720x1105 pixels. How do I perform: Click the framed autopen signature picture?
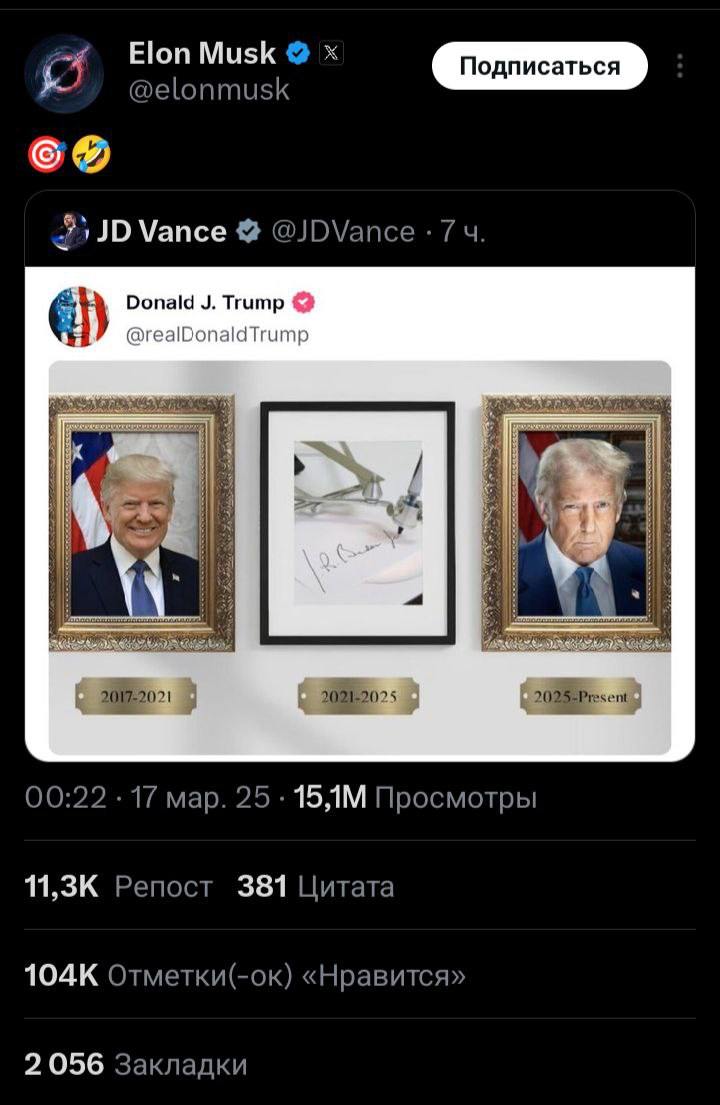tap(358, 523)
